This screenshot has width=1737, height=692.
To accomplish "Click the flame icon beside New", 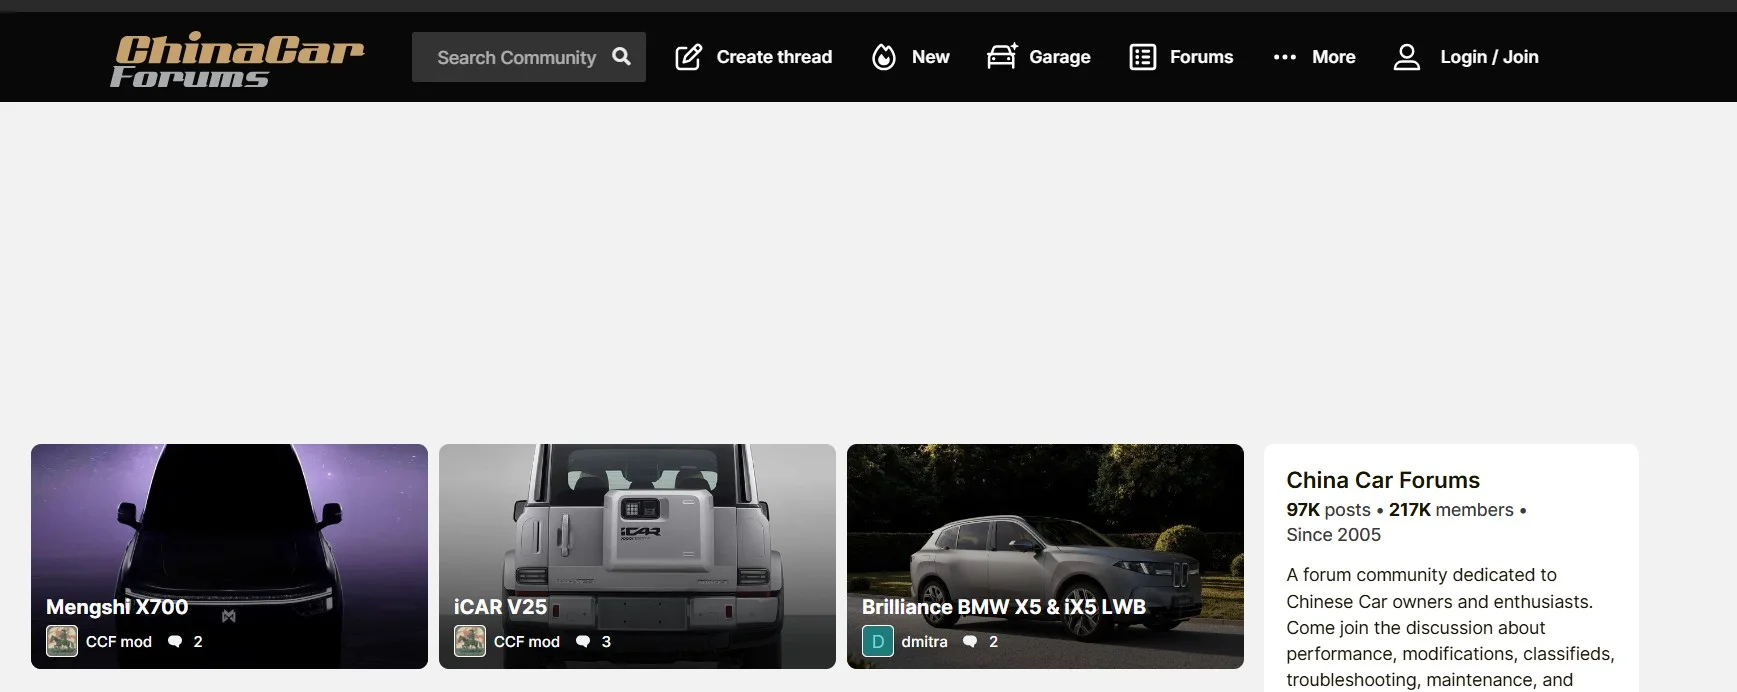I will [x=884, y=57].
